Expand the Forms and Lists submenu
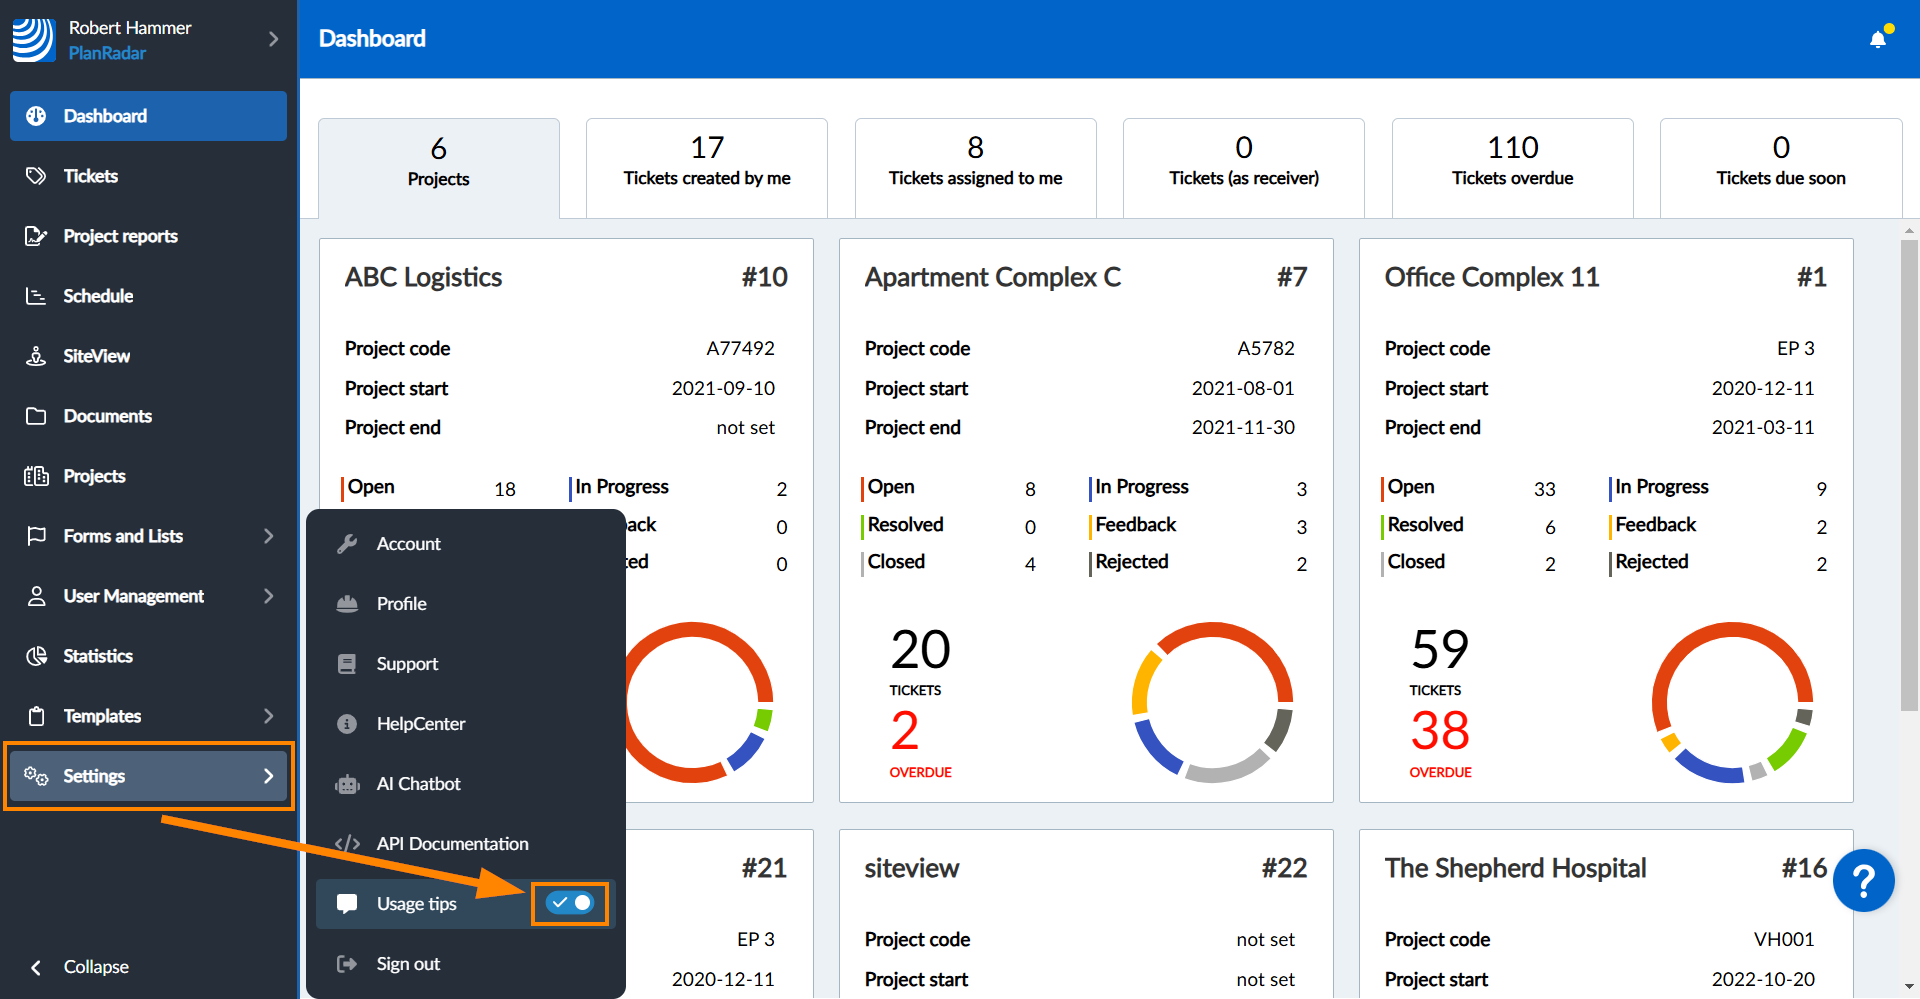The height and width of the screenshot is (999, 1920). tap(268, 536)
